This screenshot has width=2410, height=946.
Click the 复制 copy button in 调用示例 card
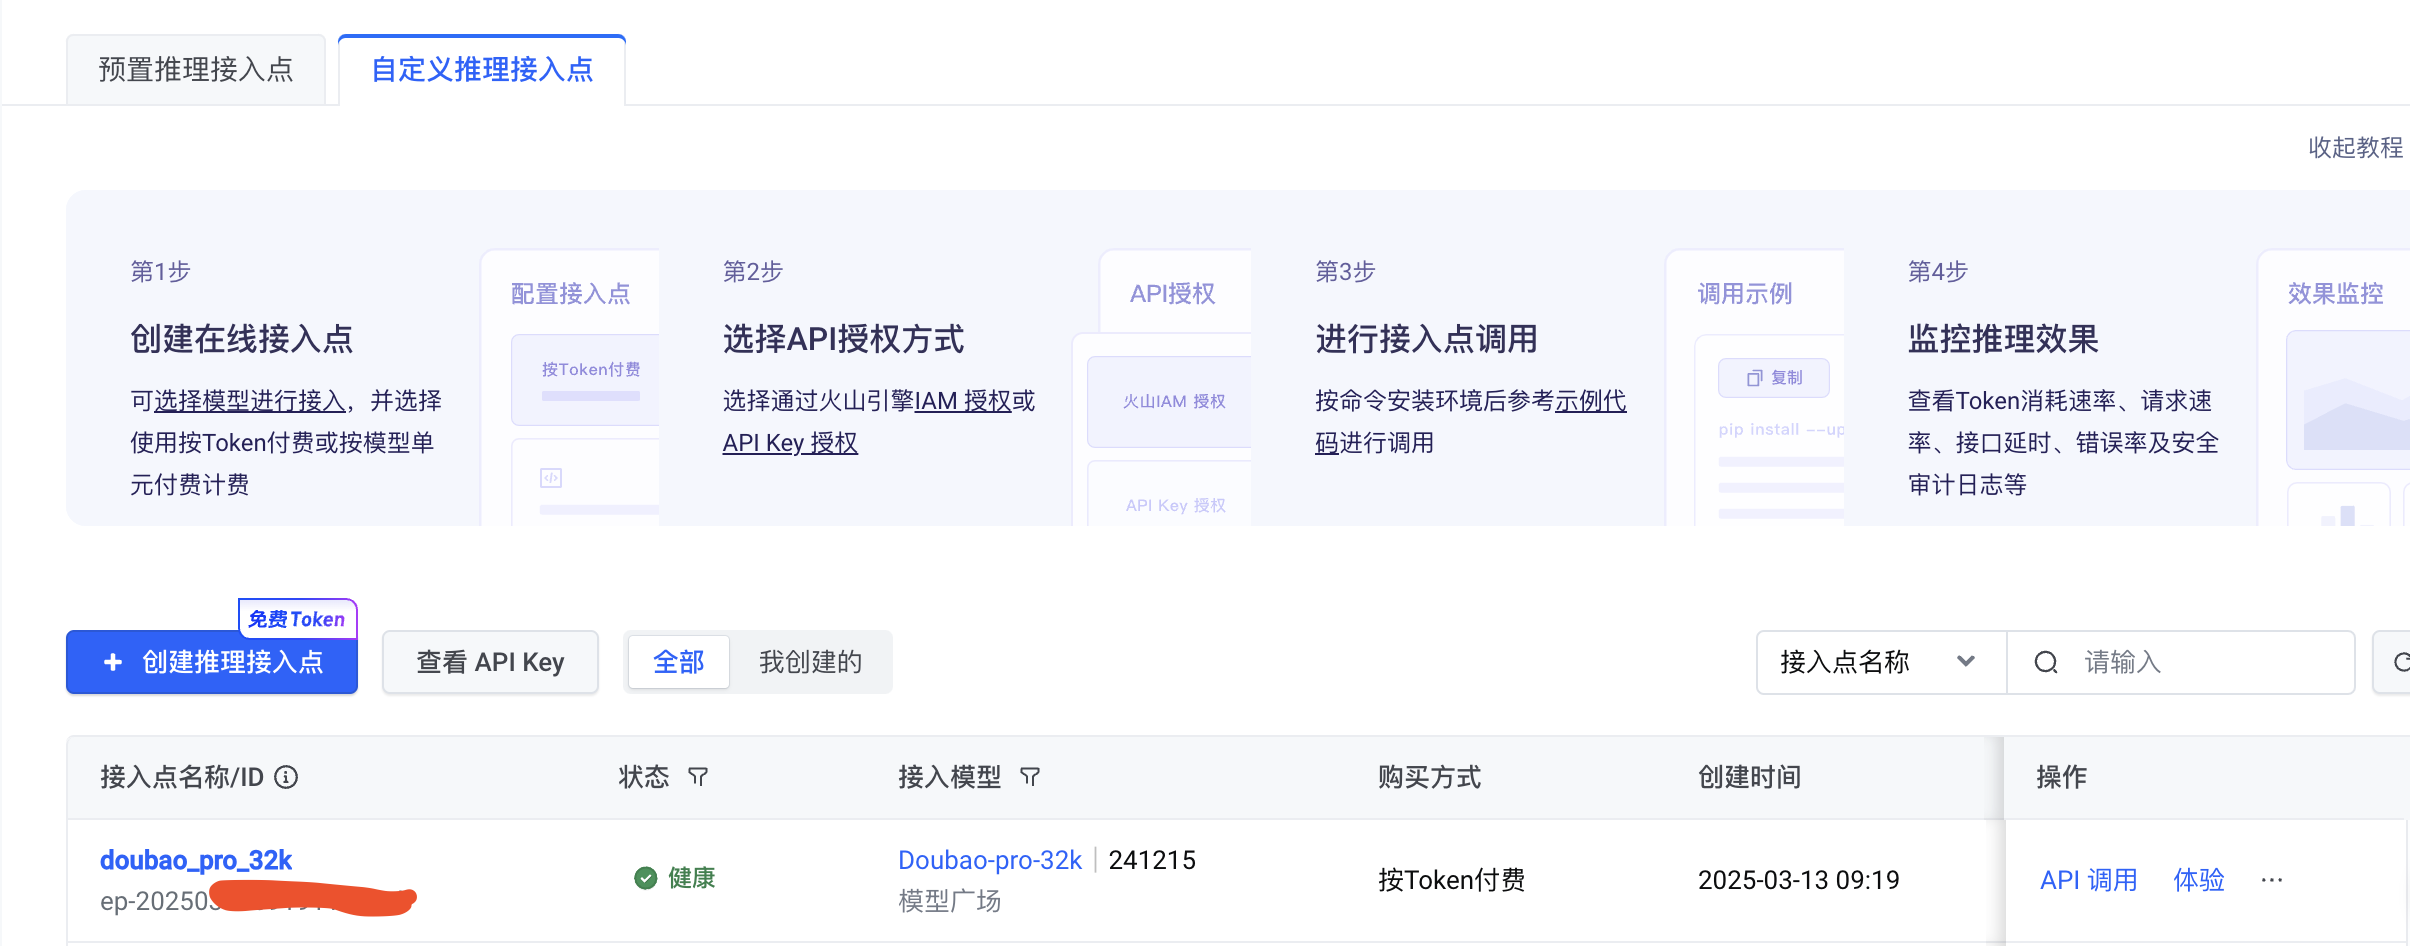point(1774,378)
